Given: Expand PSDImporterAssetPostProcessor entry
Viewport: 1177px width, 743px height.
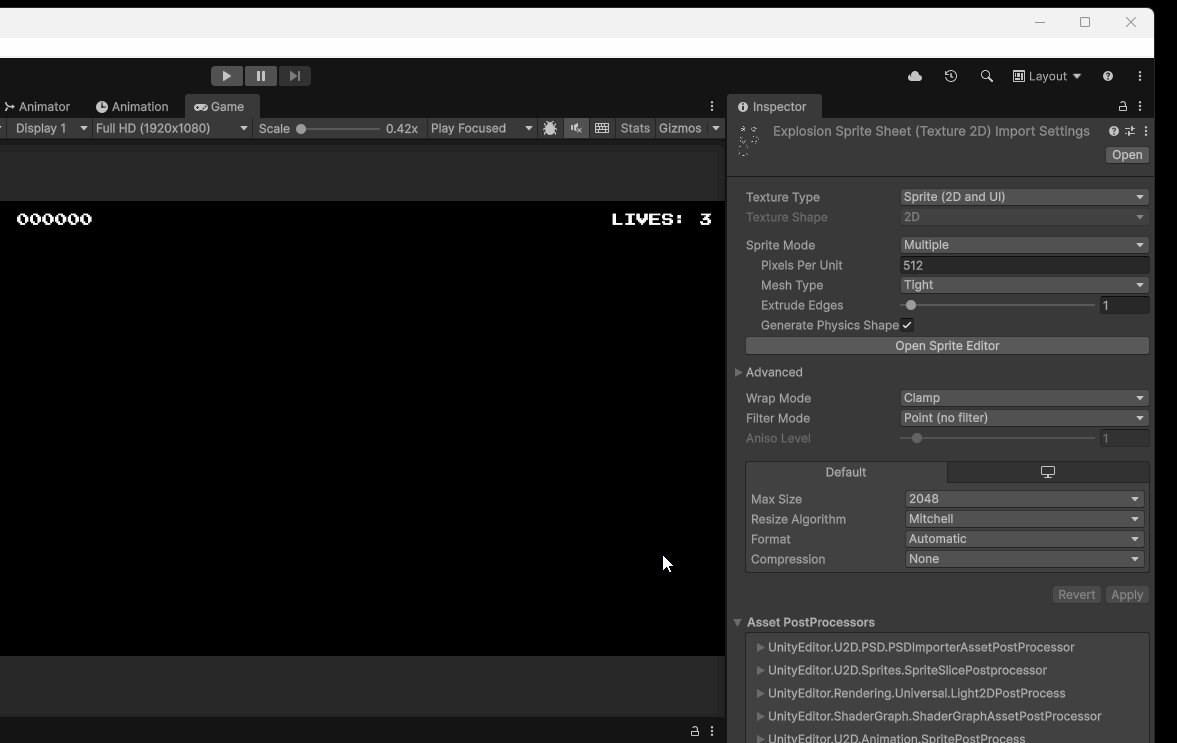Looking at the screenshot, I should 760,647.
